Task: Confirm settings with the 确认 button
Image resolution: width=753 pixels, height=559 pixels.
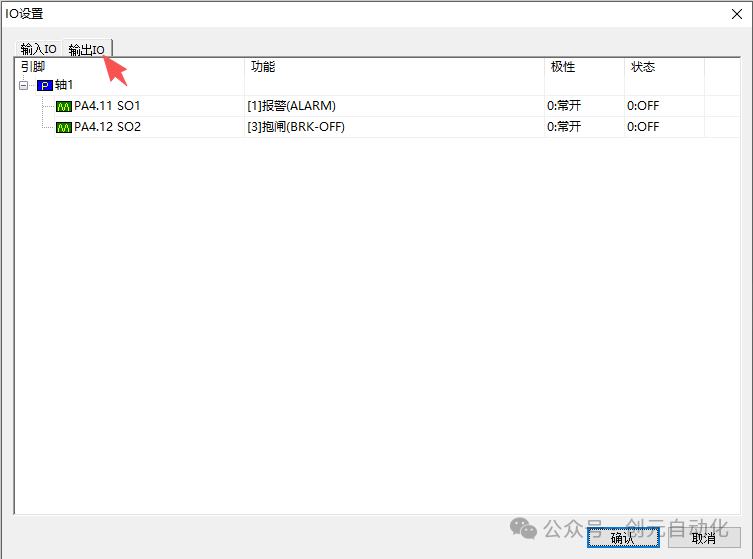Action: pyautogui.click(x=623, y=537)
